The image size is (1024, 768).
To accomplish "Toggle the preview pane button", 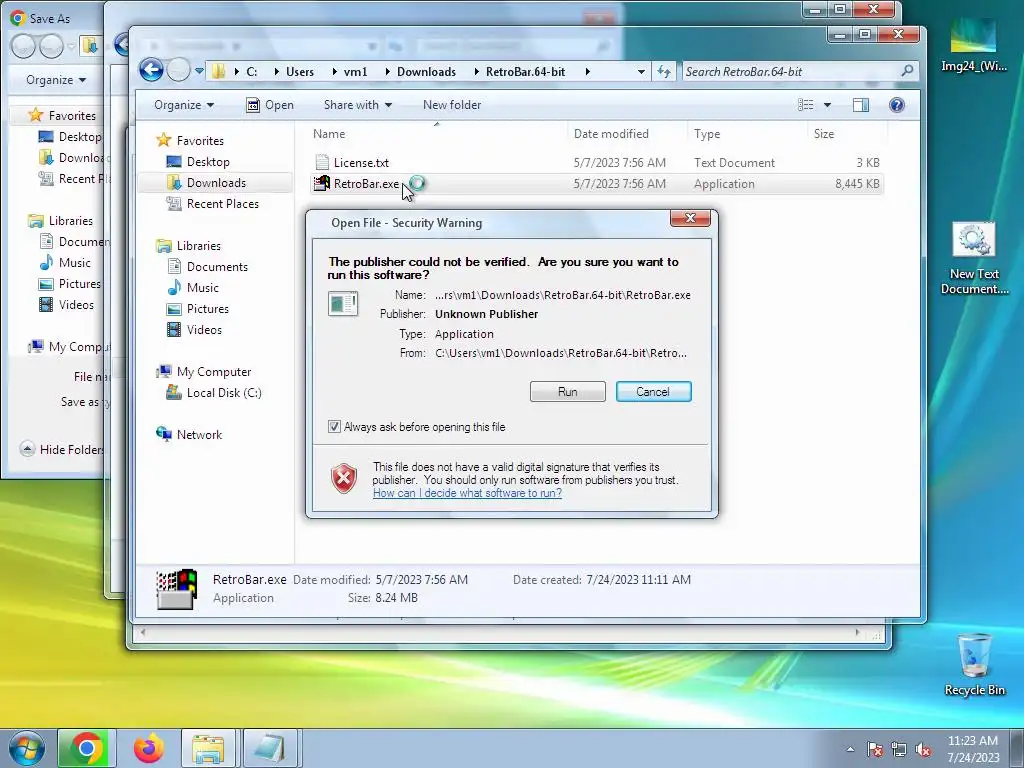I will pyautogui.click(x=861, y=105).
